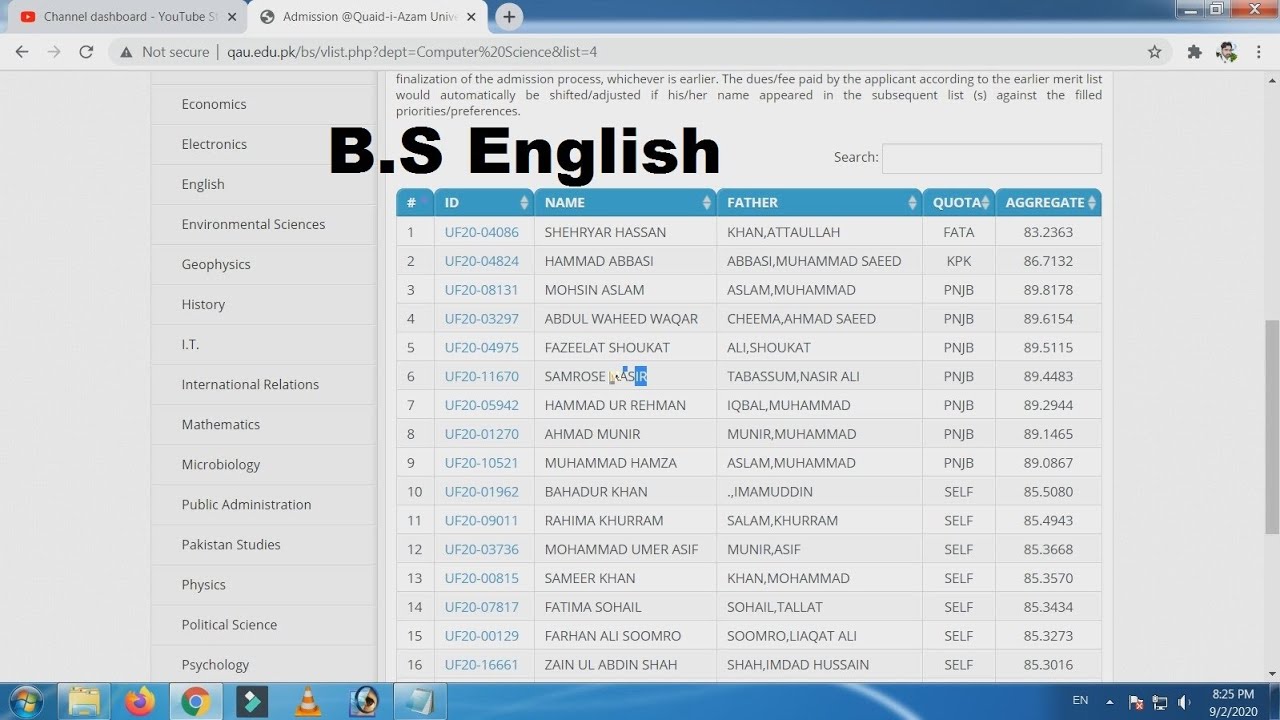Open the clock showing 8:25 PM
Screen dimensions: 1280x720
click(1233, 702)
